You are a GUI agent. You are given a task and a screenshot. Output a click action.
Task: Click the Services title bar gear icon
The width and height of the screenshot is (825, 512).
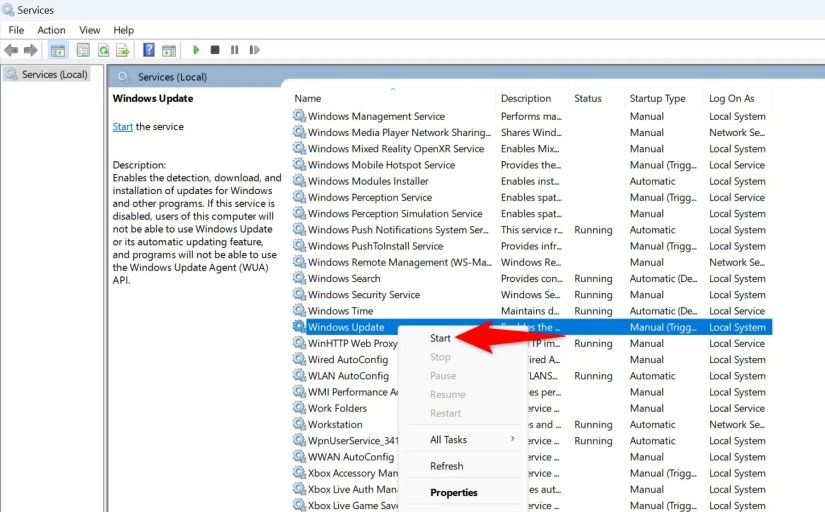[x=8, y=9]
